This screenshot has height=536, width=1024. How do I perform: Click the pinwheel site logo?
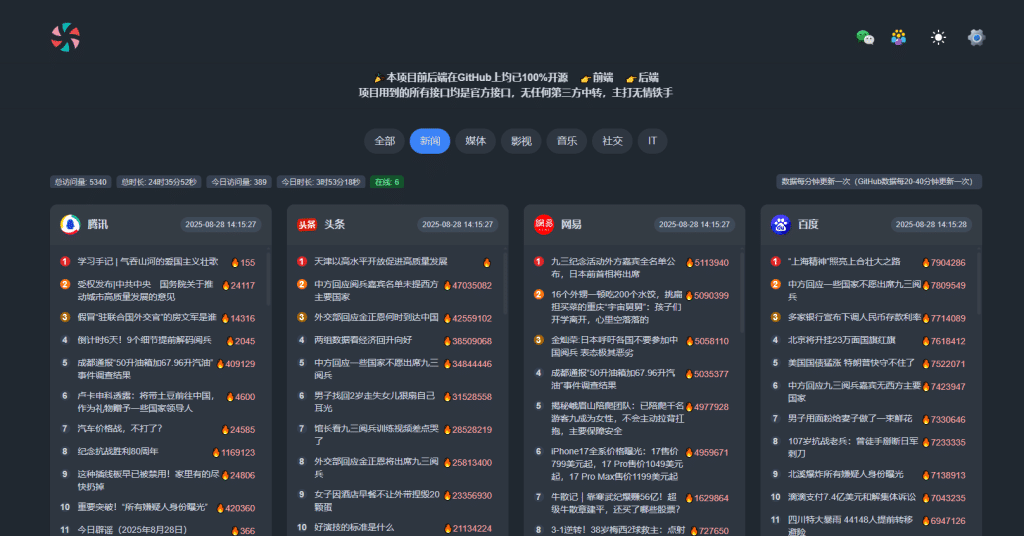[x=65, y=37]
